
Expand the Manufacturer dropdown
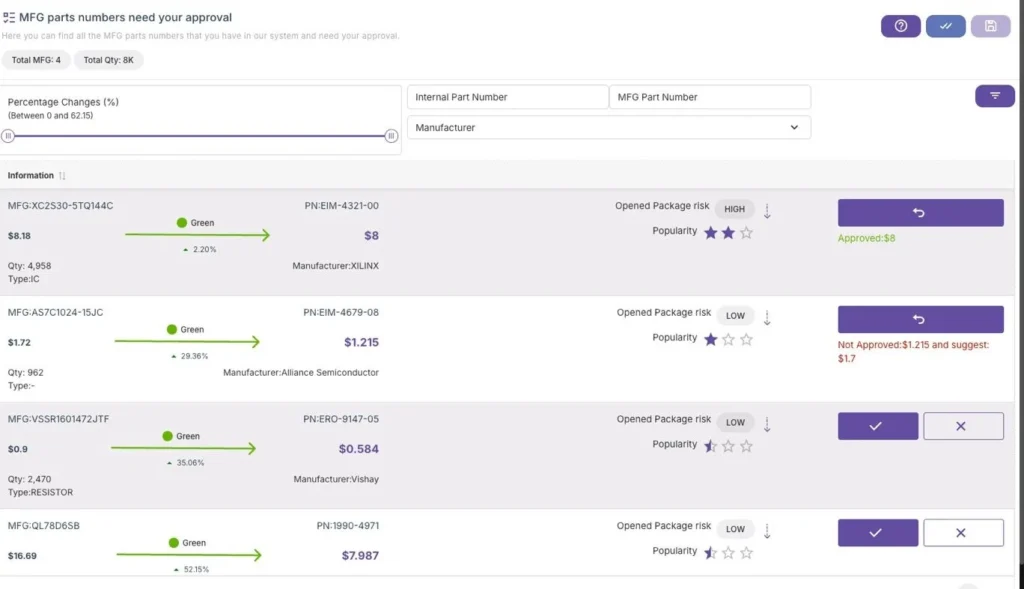coord(608,128)
